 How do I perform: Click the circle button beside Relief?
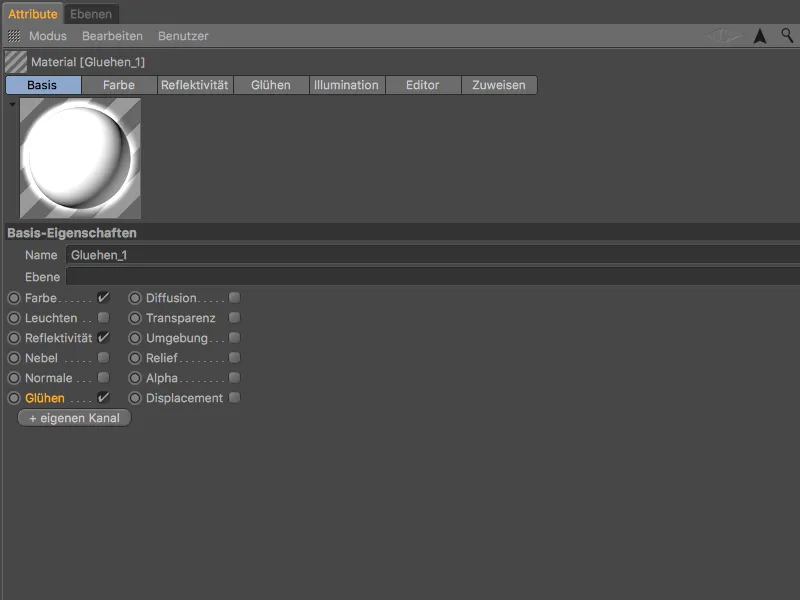click(x=135, y=358)
